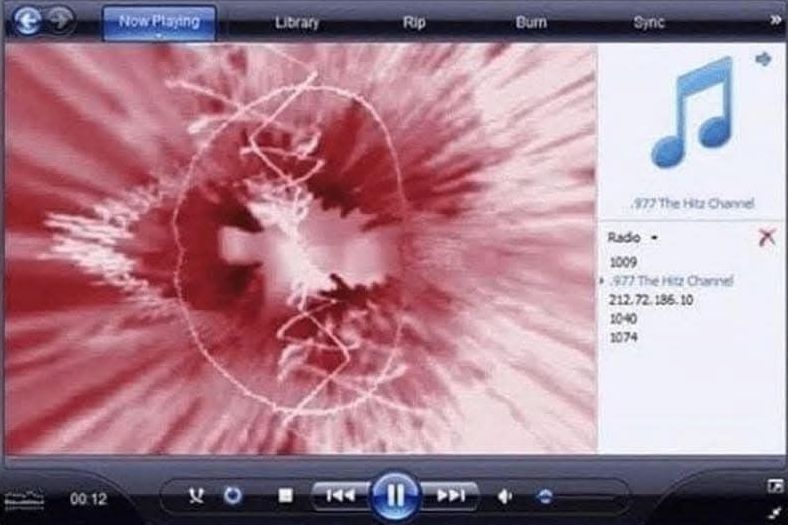Click the blue music note album art
The height and width of the screenshot is (525, 788).
coord(692,113)
